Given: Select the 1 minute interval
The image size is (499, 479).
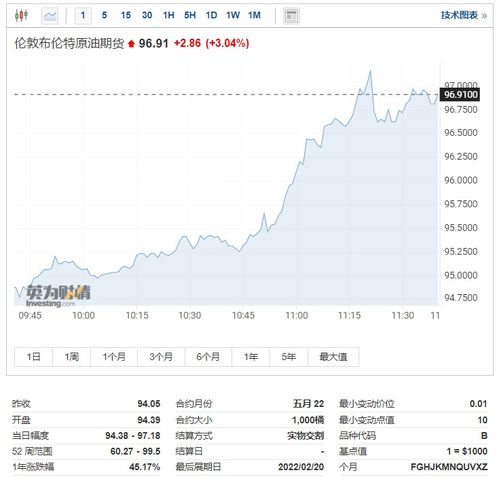Looking at the screenshot, I should (x=83, y=15).
